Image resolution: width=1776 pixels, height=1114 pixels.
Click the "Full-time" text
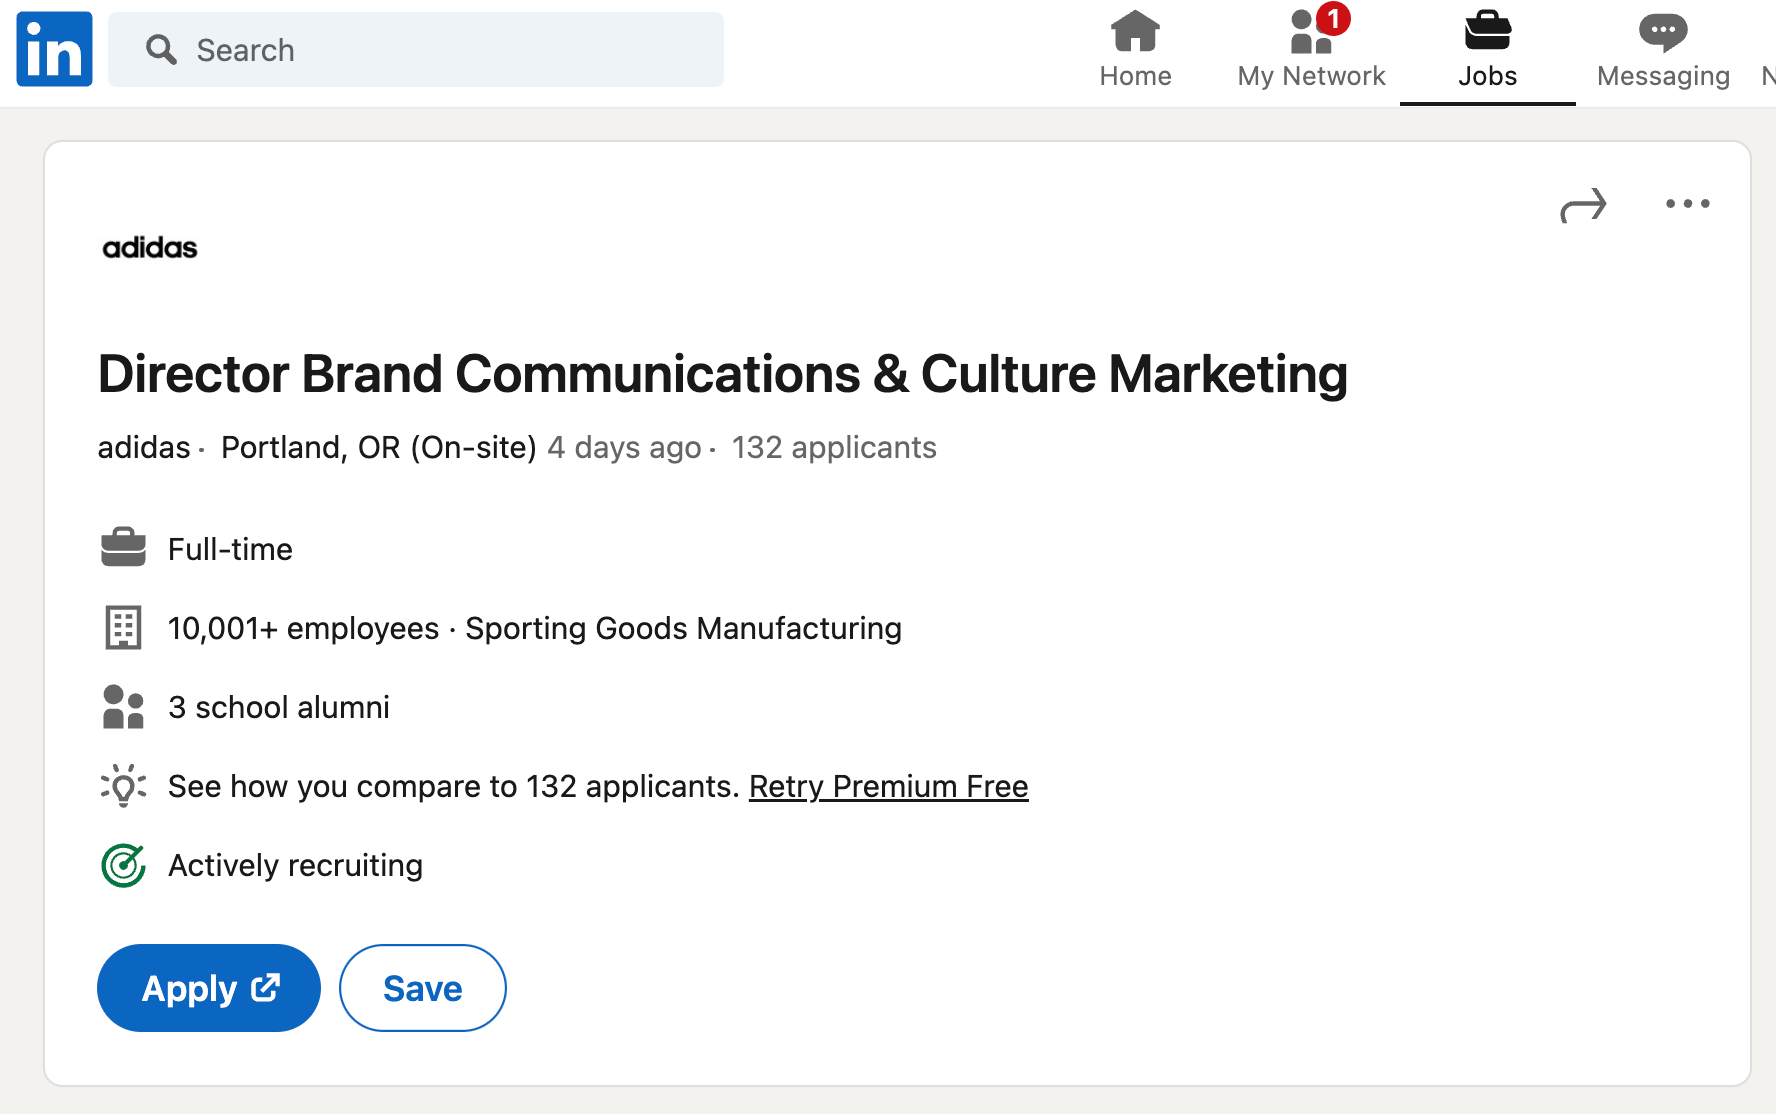pos(230,549)
